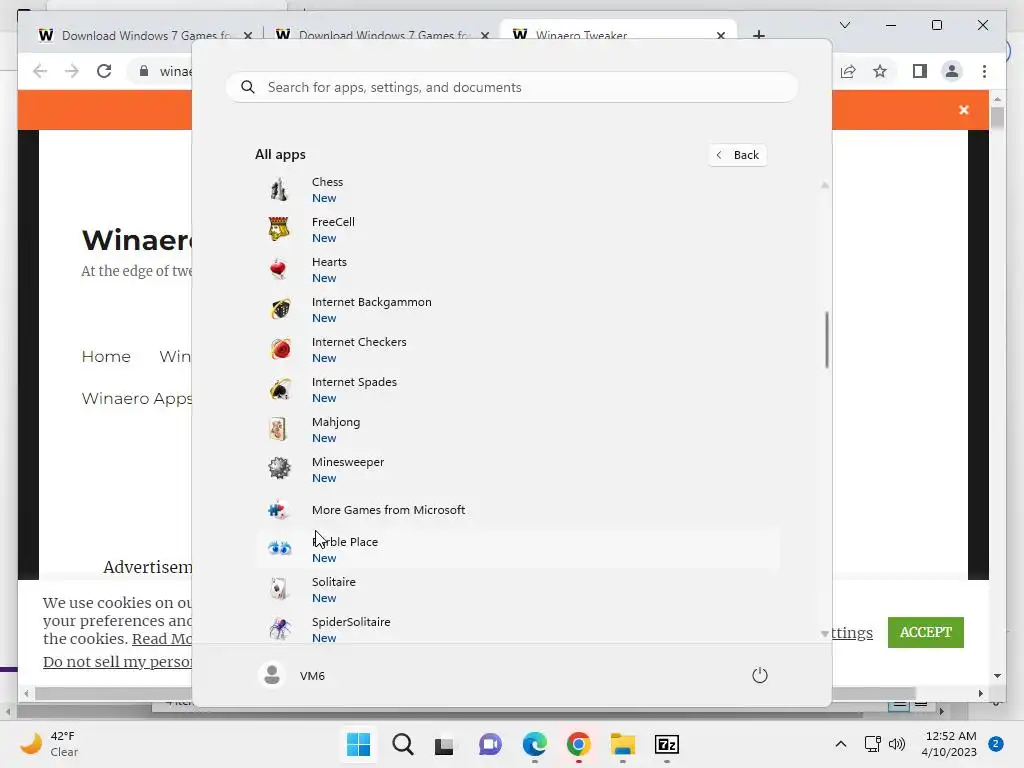Expand the tab search chevron in Chrome
This screenshot has width=1024, height=768.
[x=844, y=25]
